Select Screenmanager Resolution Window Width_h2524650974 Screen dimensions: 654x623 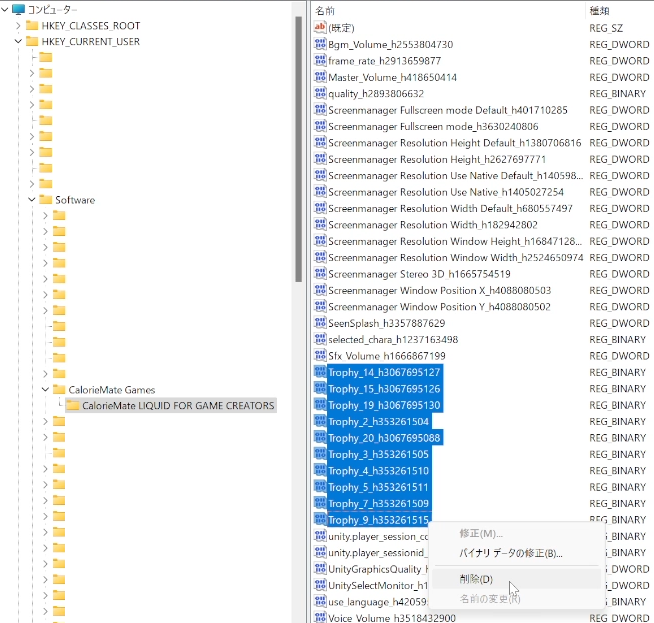(455, 257)
